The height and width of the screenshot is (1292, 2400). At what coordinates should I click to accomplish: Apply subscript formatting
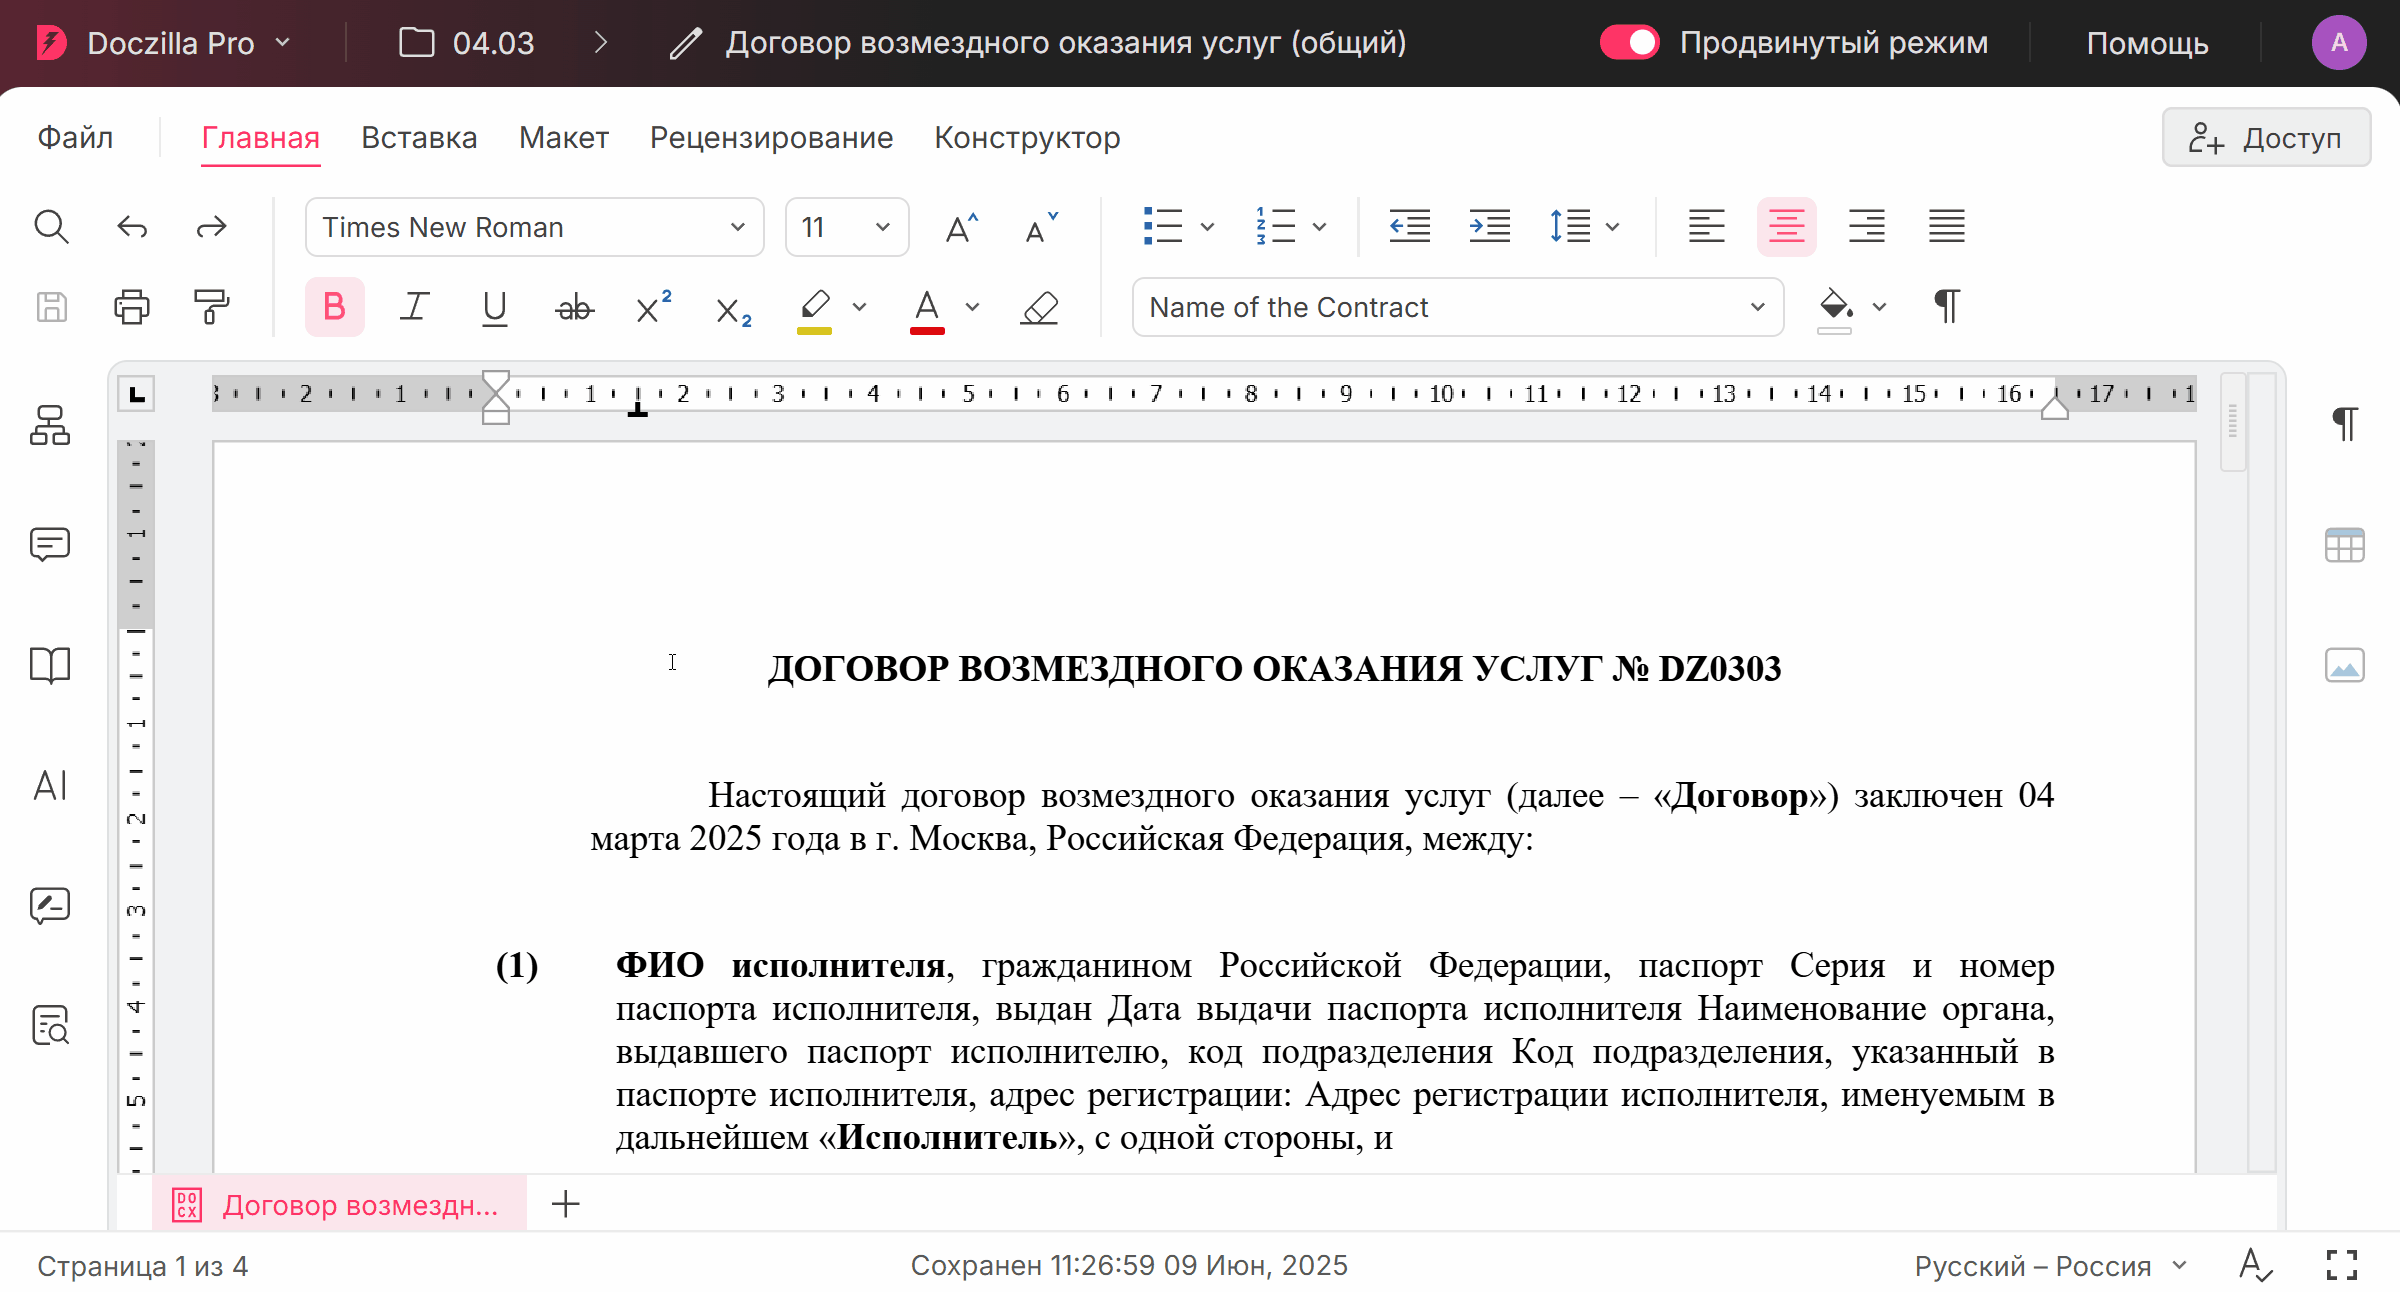point(734,309)
